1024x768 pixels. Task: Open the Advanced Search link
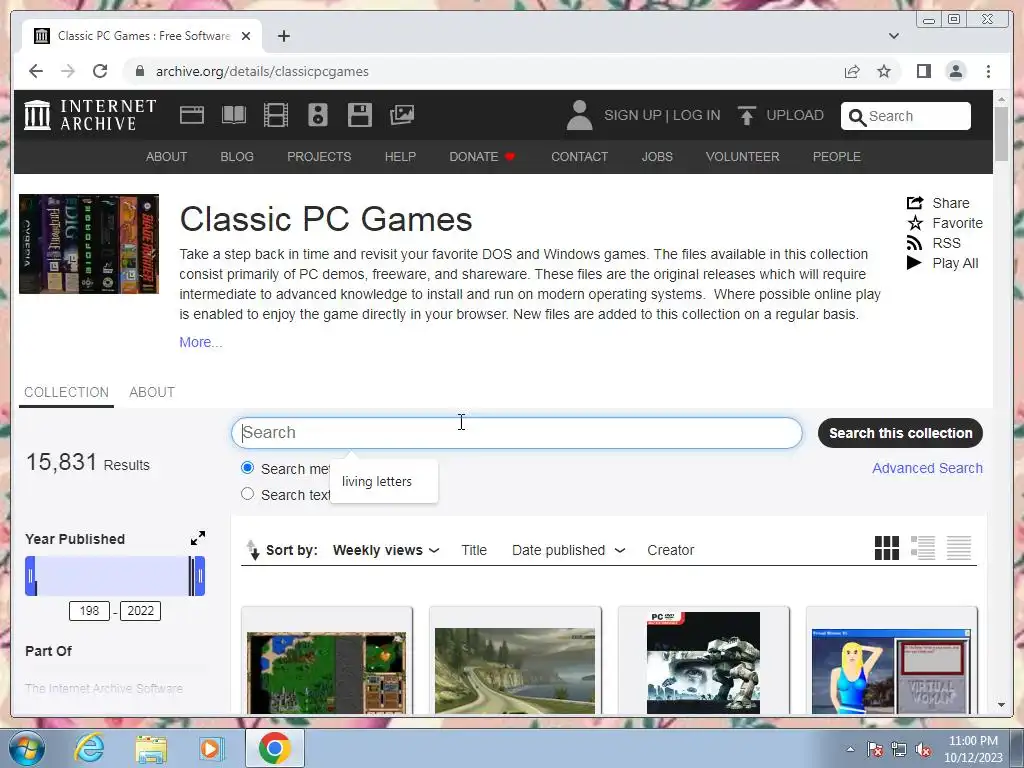[927, 468]
